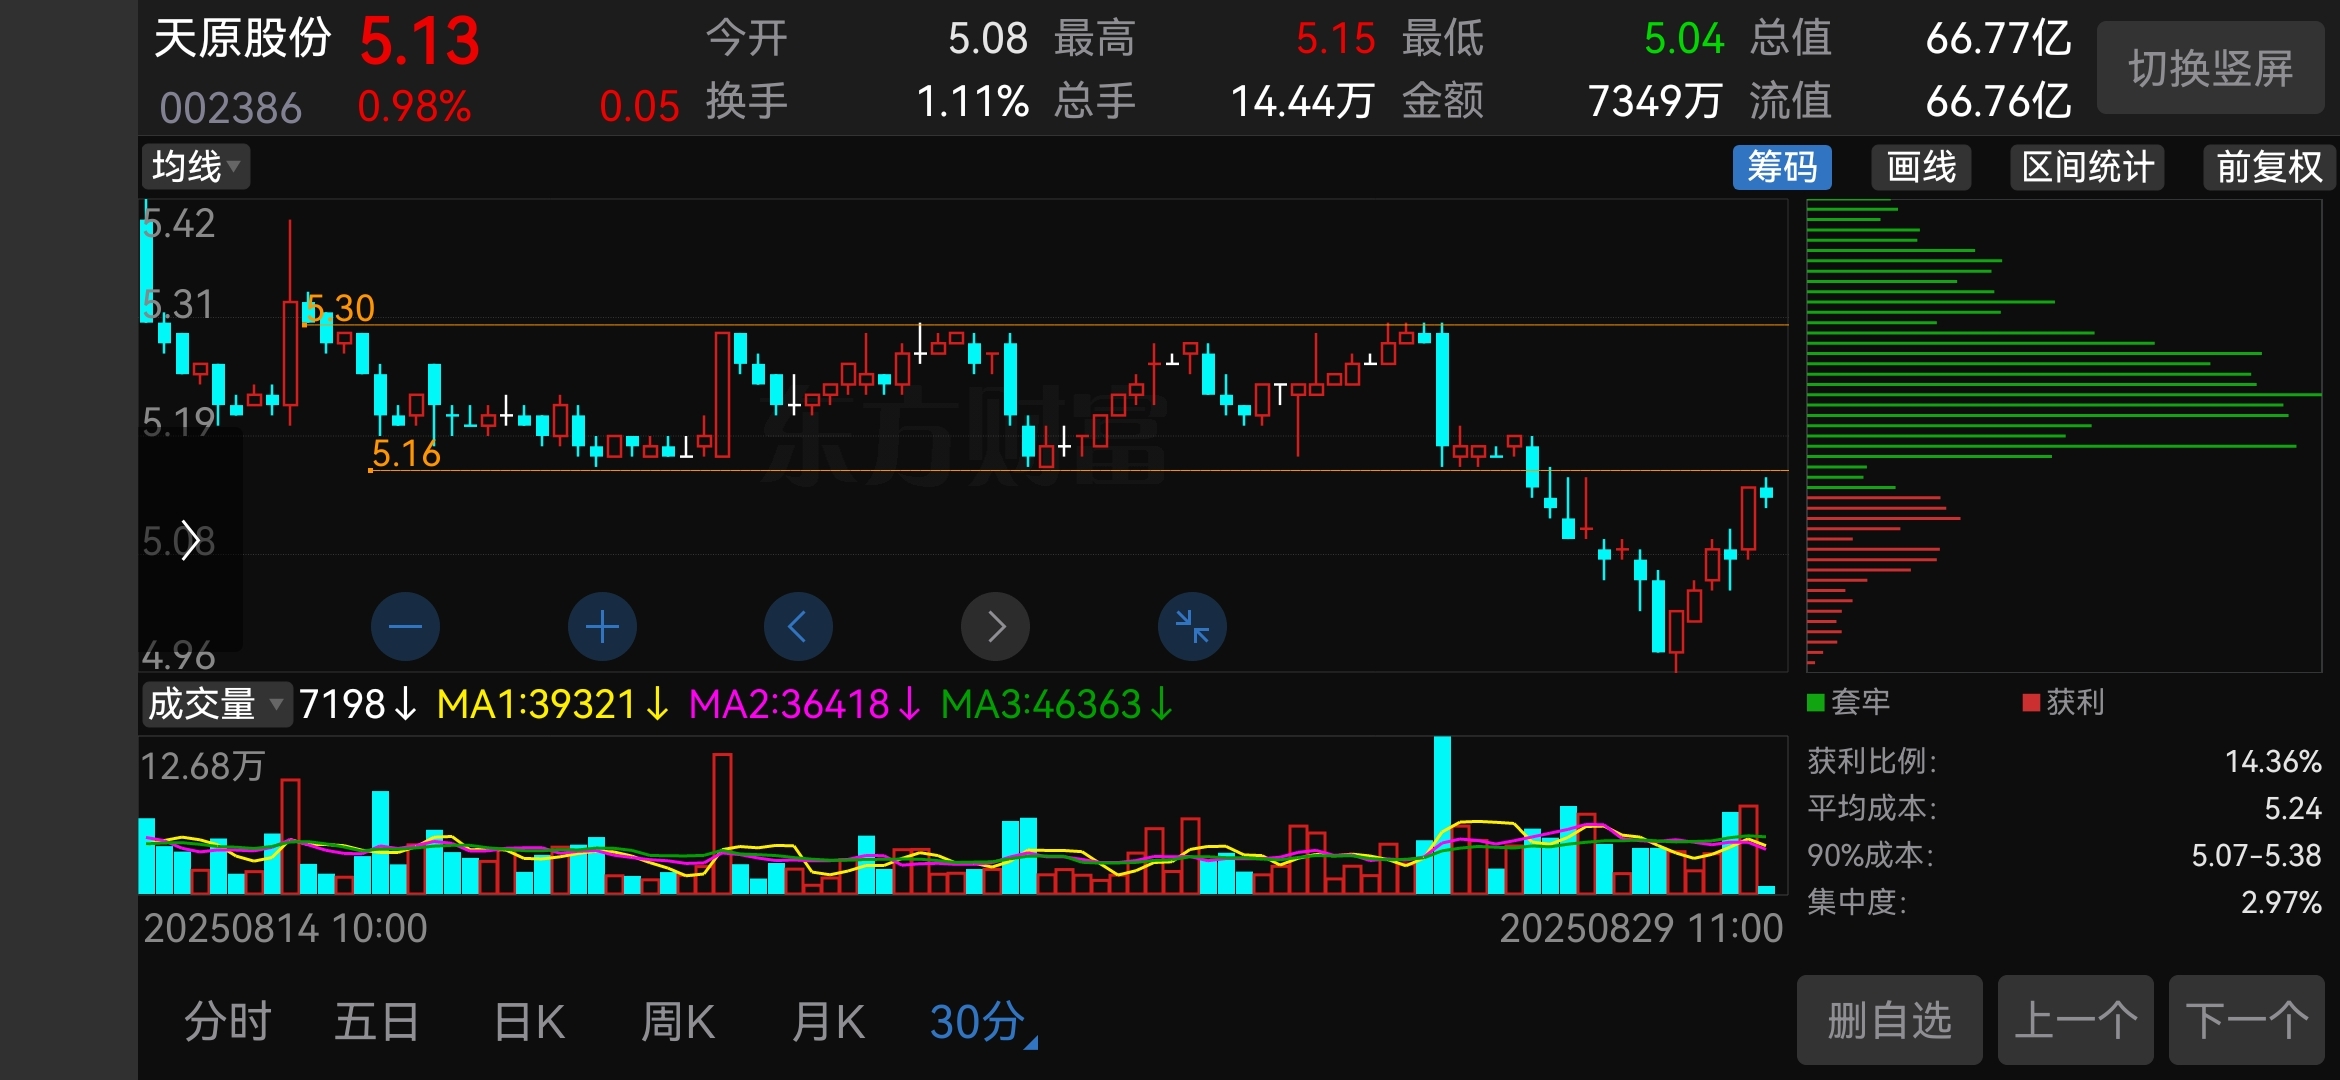Screen dimensions: 2340x1080
Task: Tap the 换手 1.11% value
Action: coord(972,101)
